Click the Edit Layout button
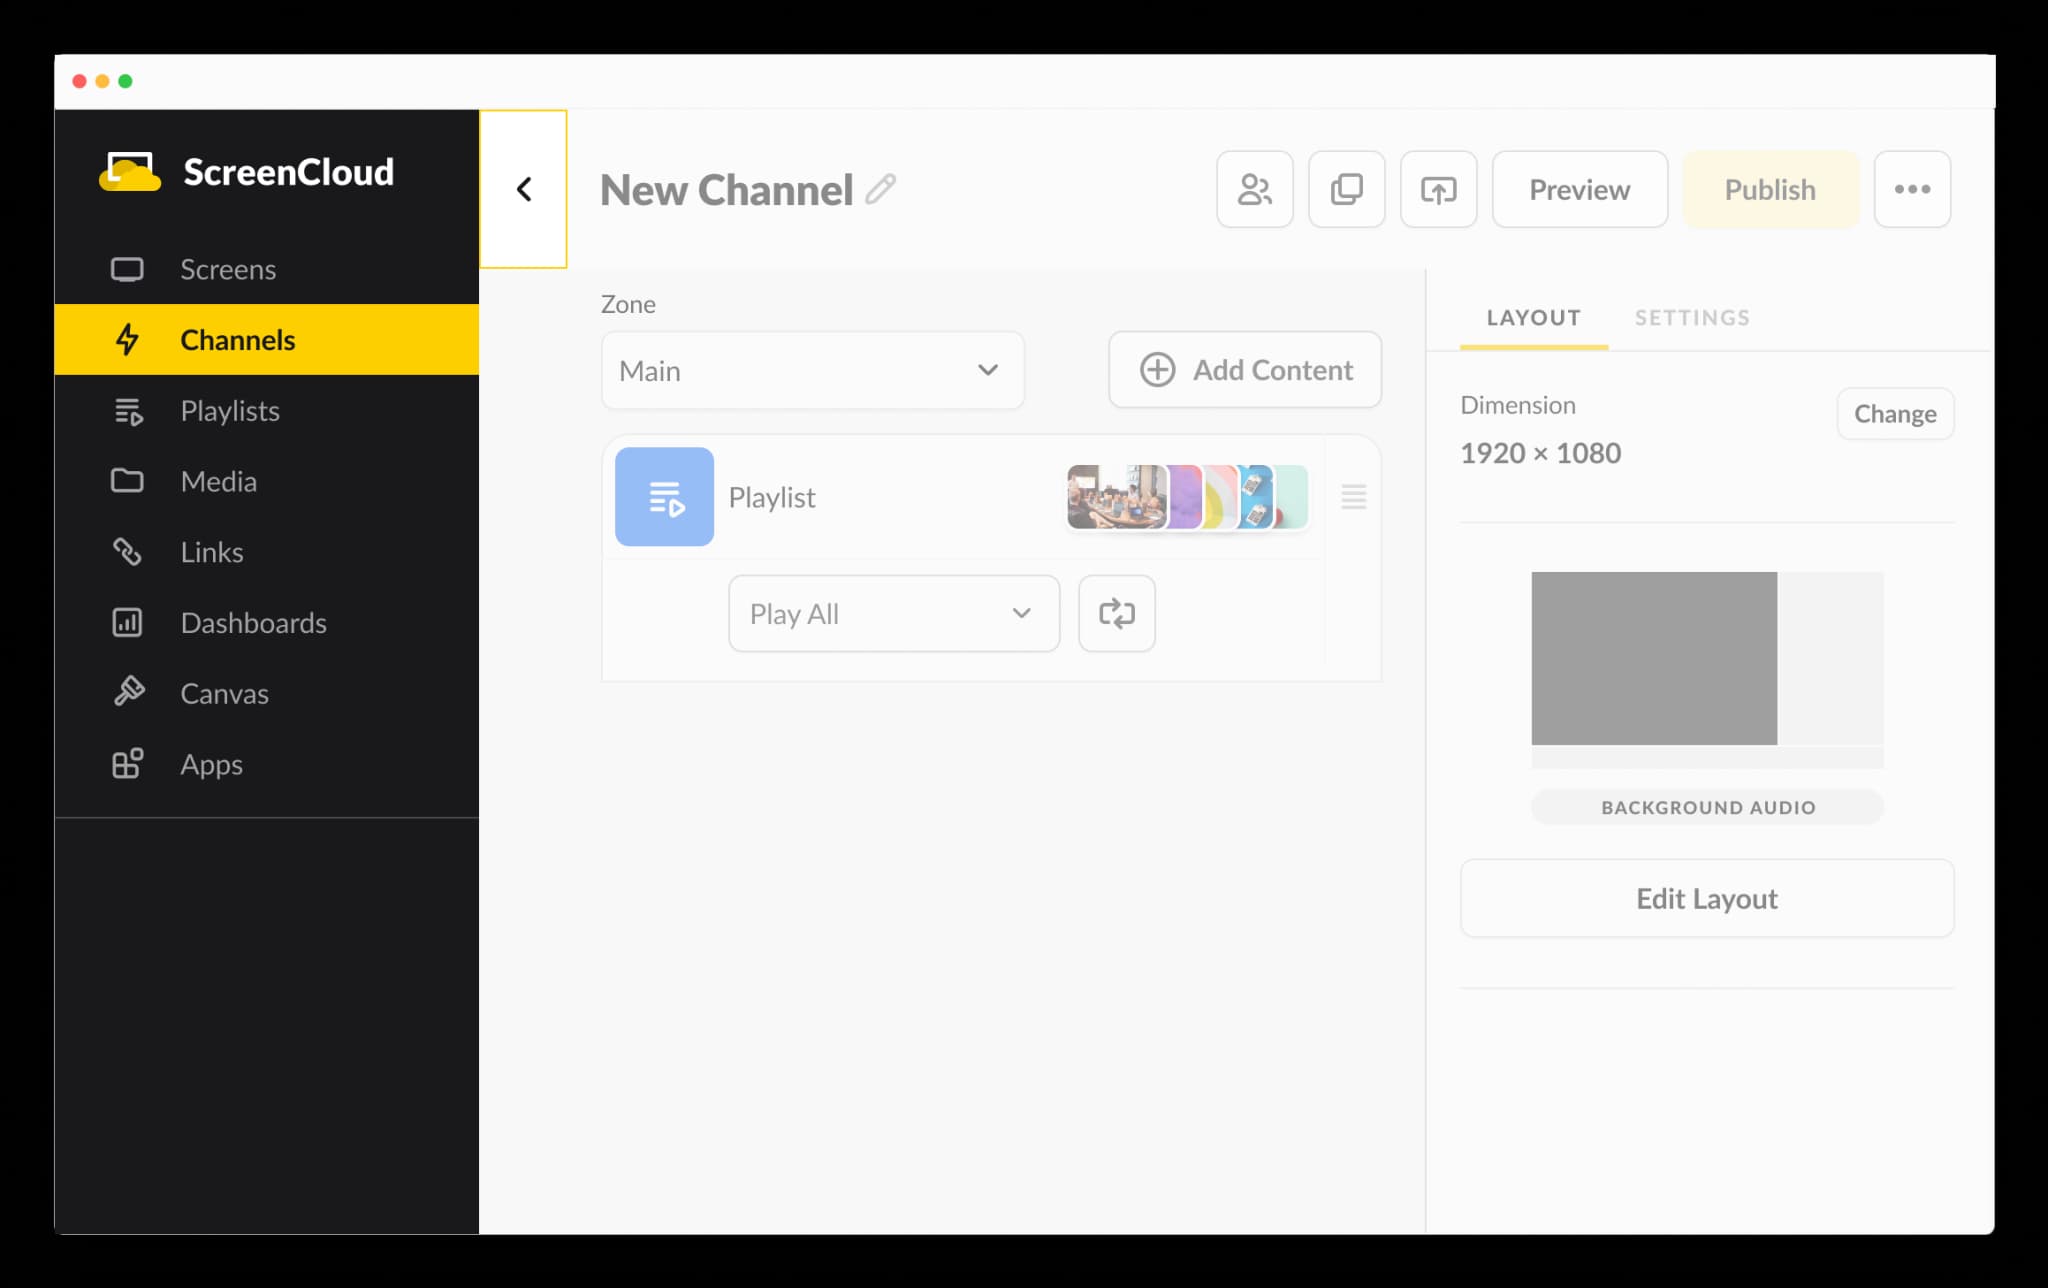The width and height of the screenshot is (2048, 1288). pyautogui.click(x=1707, y=898)
